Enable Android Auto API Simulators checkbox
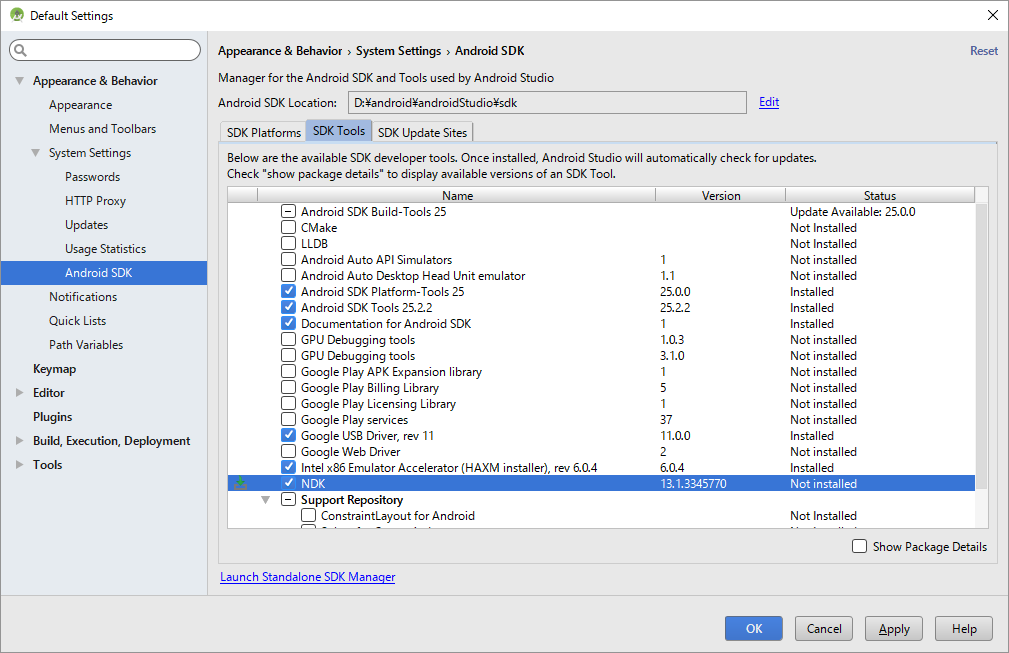 click(x=288, y=259)
